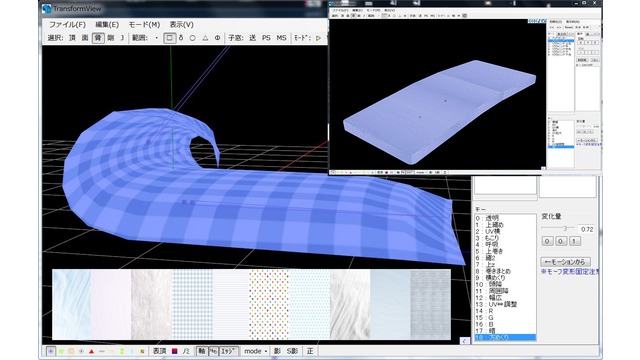This screenshot has width=640, height=360.
Task: Click the ノミ toolbar button
Action: [x=186, y=351]
